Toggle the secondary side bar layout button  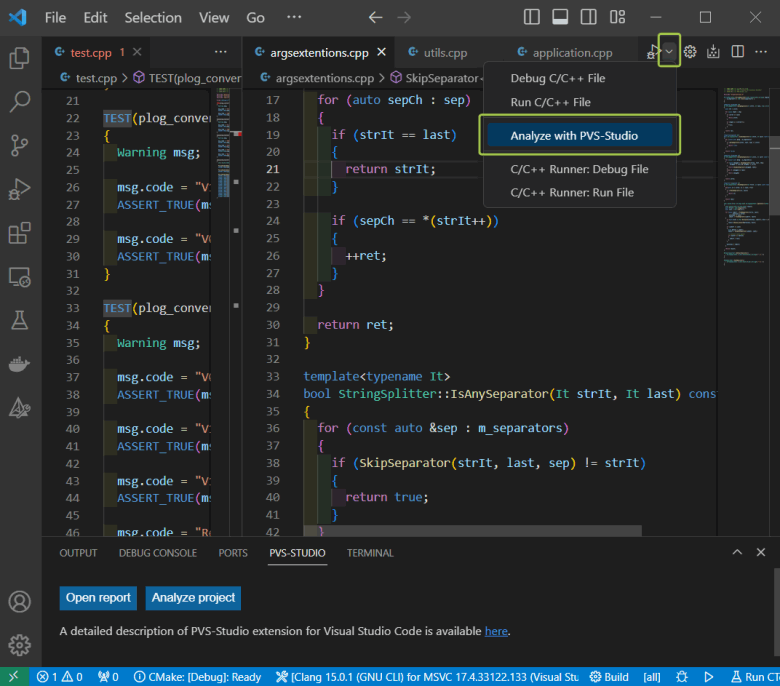(x=589, y=17)
